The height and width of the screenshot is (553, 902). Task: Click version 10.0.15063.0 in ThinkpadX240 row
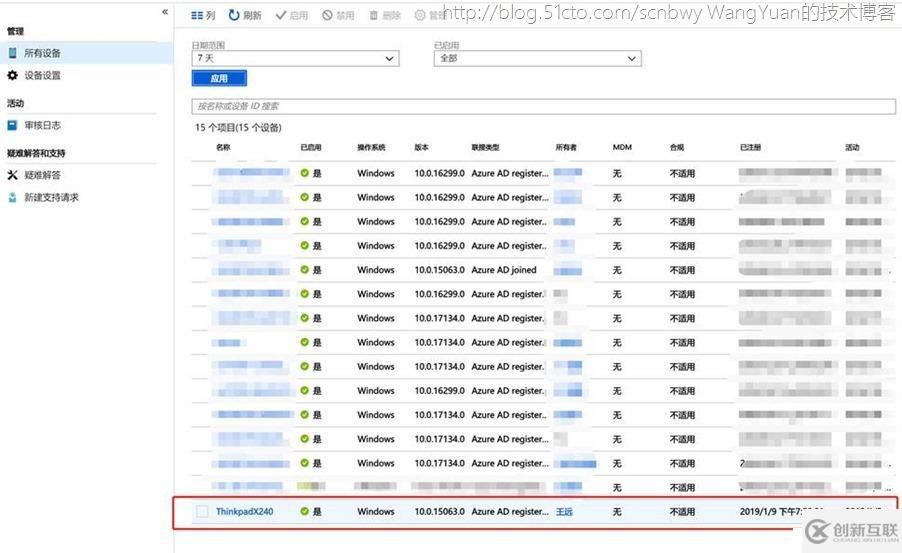439,511
